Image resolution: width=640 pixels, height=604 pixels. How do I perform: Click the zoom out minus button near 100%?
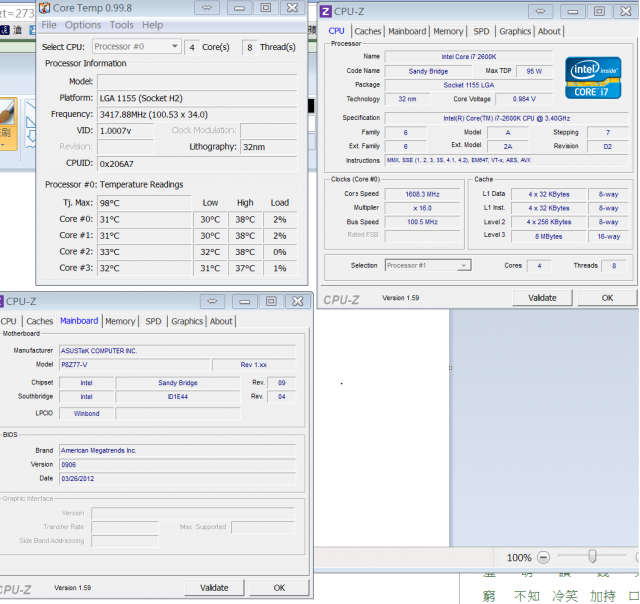click(x=543, y=557)
